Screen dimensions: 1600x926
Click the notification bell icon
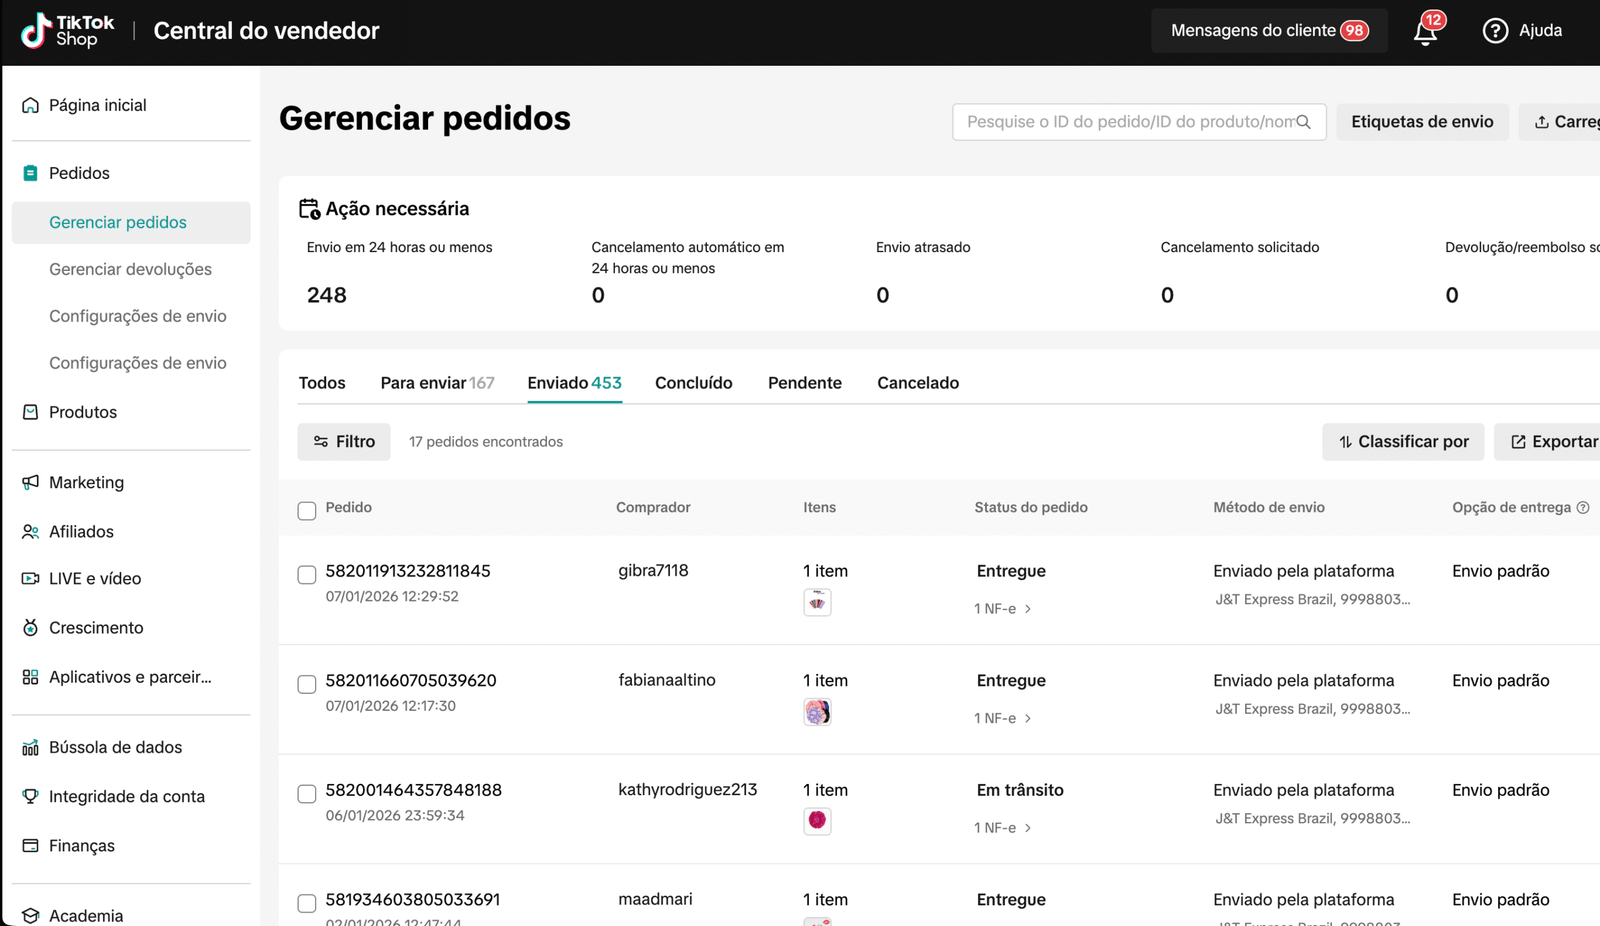[x=1425, y=32]
